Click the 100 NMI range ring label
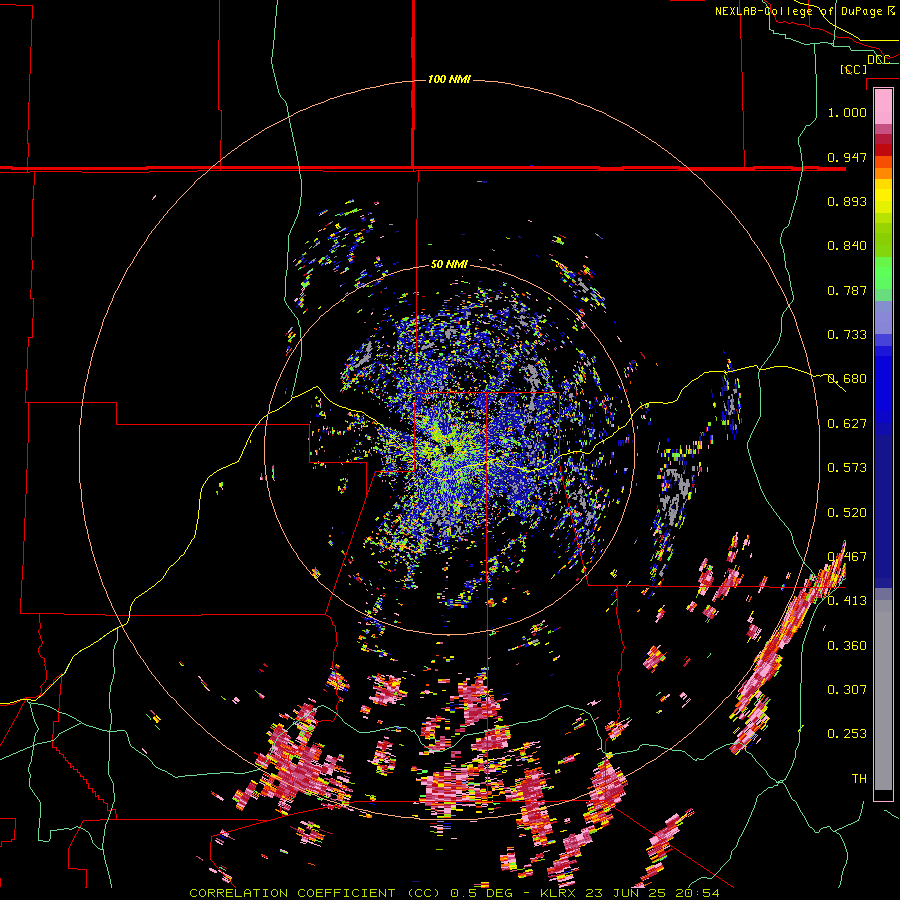Image resolution: width=900 pixels, height=900 pixels. click(449, 79)
